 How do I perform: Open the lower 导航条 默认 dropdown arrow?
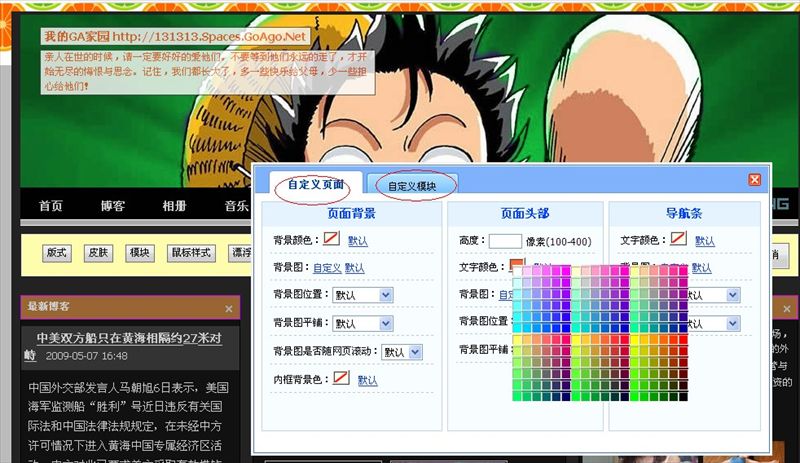coord(733,324)
